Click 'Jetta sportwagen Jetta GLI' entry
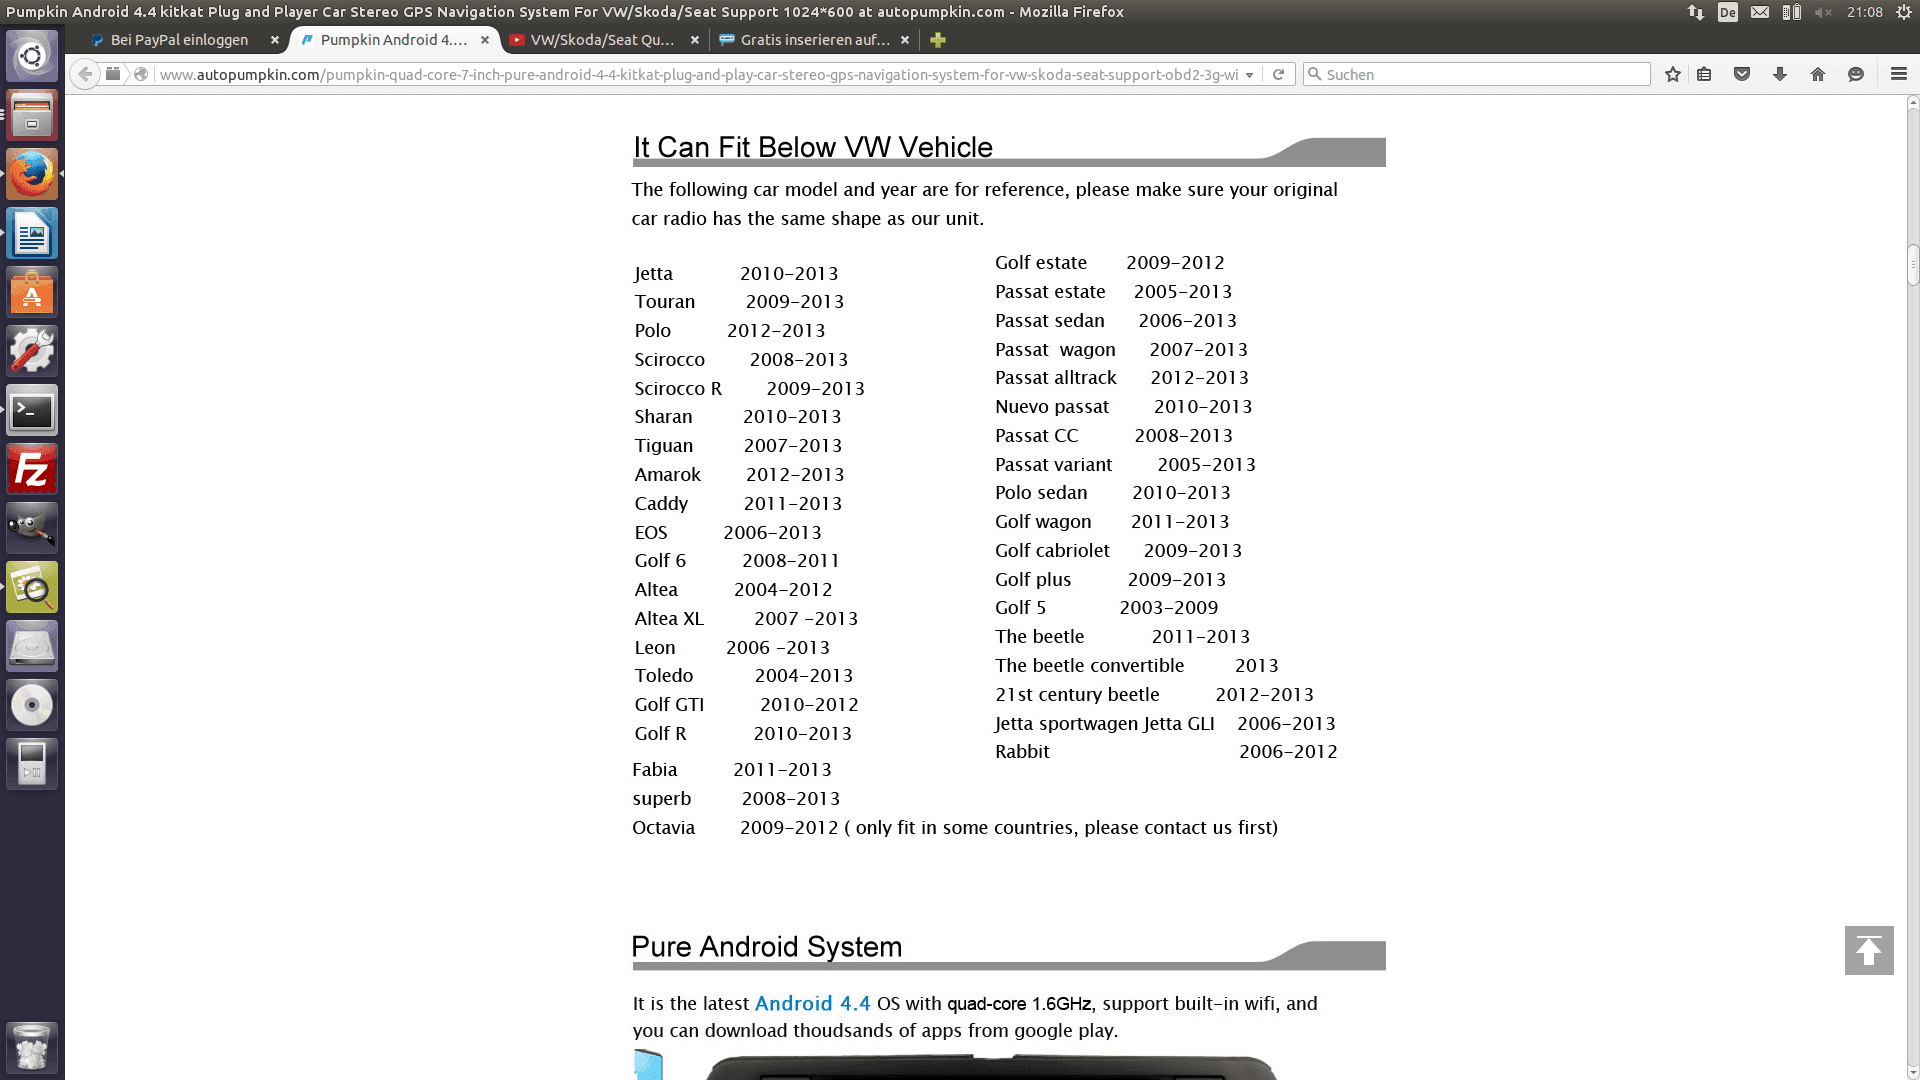The height and width of the screenshot is (1080, 1920). click(x=1104, y=723)
